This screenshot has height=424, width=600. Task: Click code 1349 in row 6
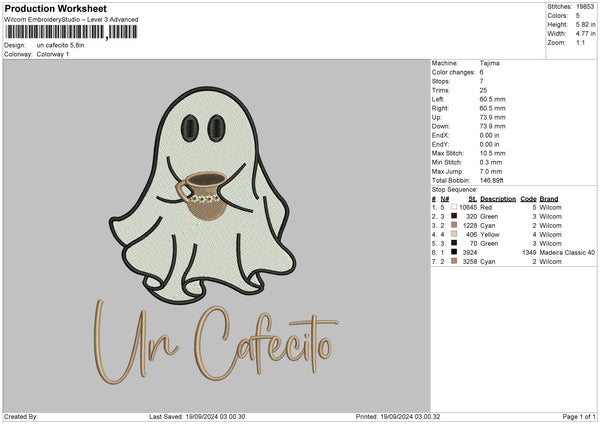coord(529,253)
